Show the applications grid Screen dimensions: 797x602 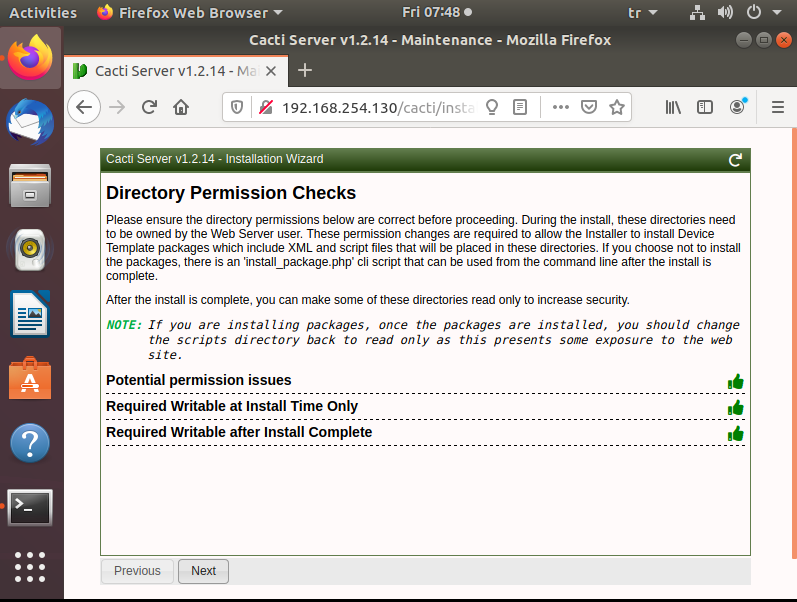(30, 566)
